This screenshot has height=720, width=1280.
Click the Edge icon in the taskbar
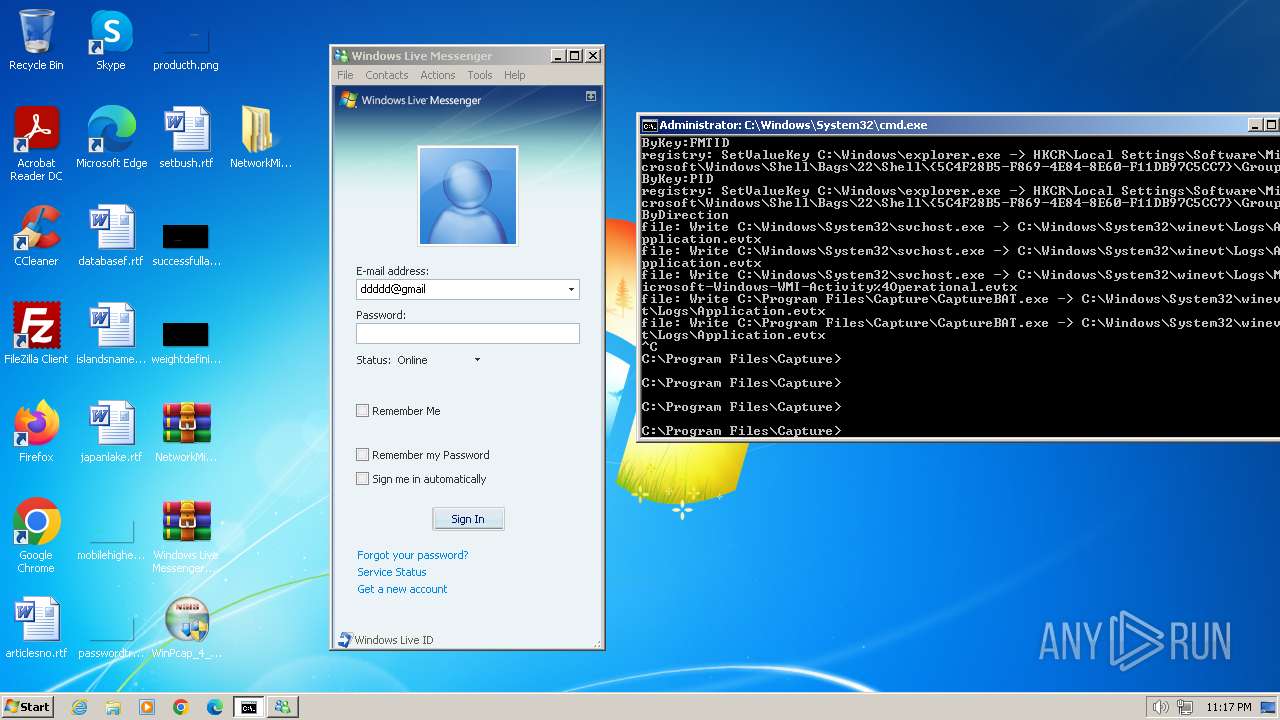[x=215, y=707]
